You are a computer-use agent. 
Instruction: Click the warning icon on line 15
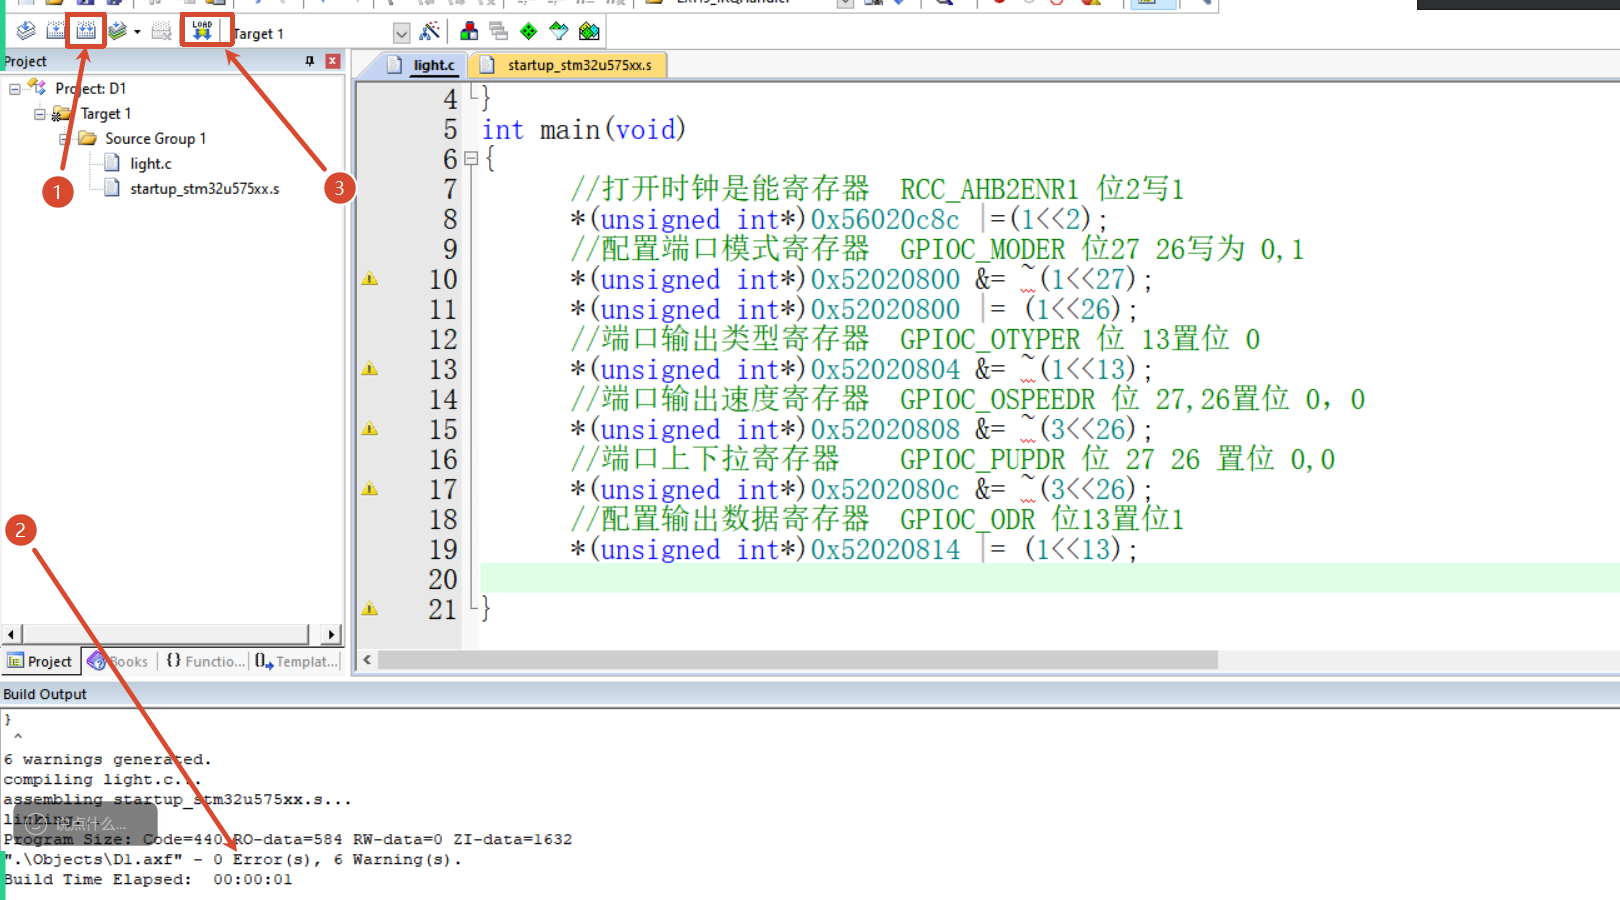[x=370, y=429]
